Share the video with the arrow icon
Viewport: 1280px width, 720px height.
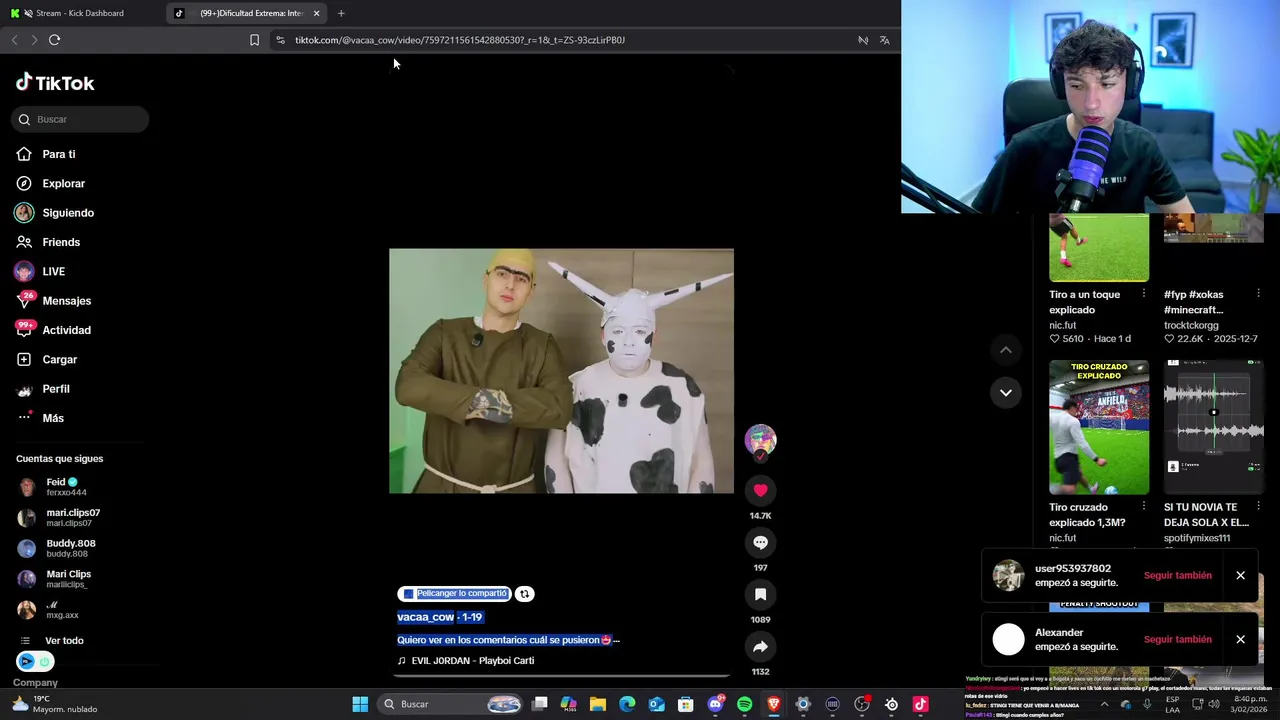click(x=760, y=646)
